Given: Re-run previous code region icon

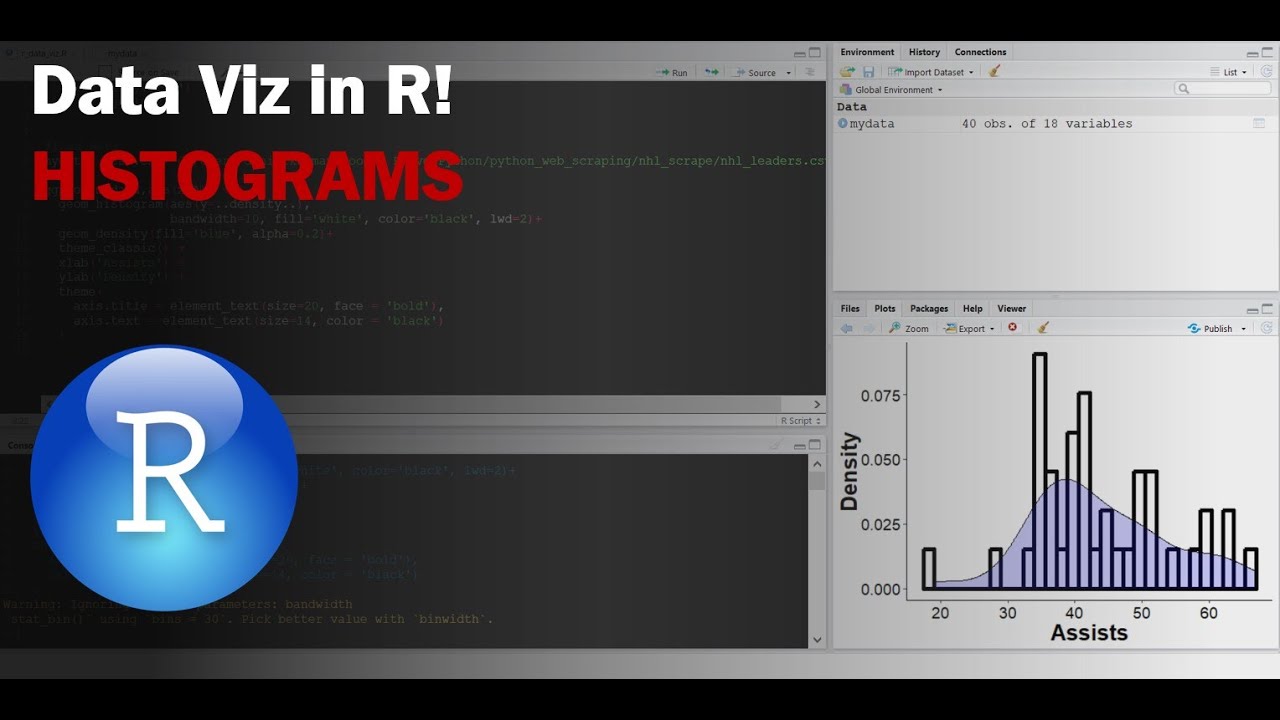Looking at the screenshot, I should pyautogui.click(x=711, y=73).
